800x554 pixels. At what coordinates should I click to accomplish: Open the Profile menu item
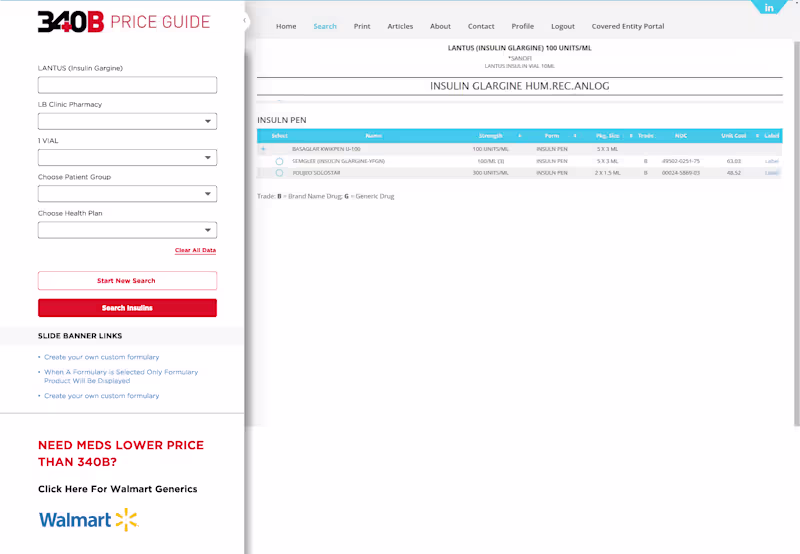(x=522, y=26)
